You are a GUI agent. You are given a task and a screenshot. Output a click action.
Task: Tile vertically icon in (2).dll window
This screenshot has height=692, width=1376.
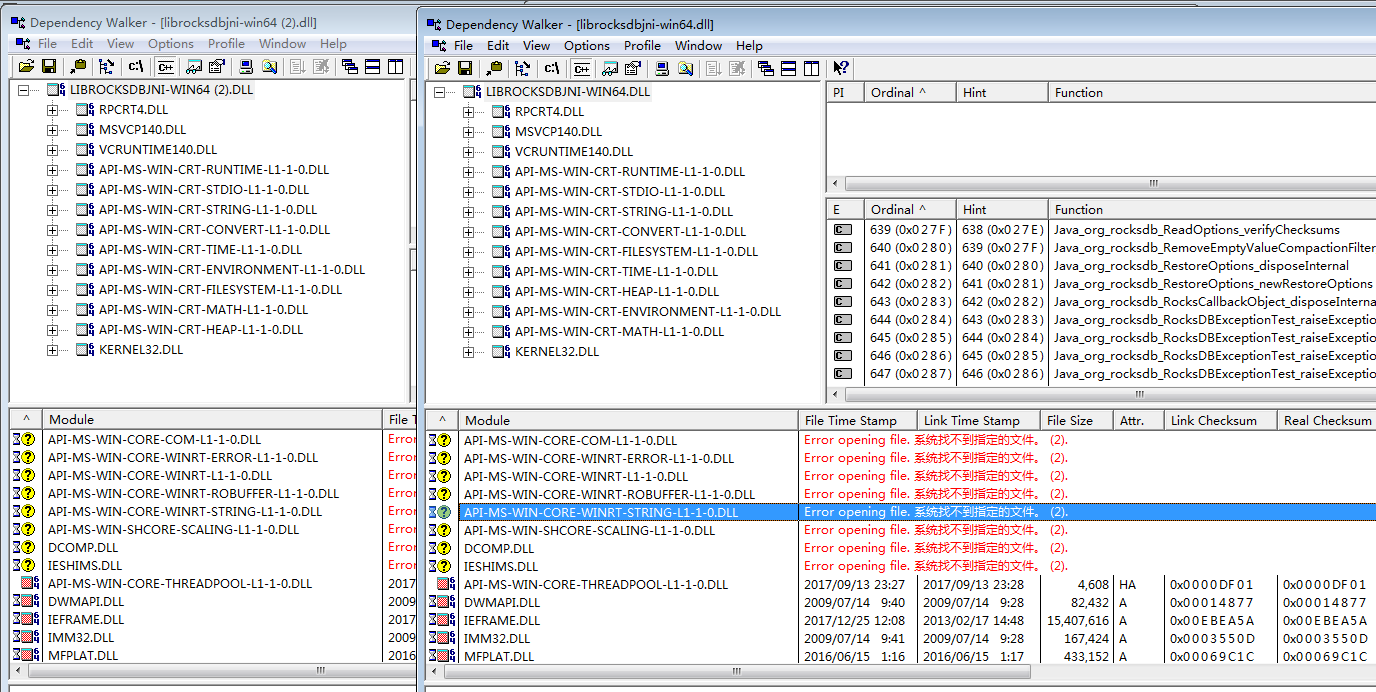click(x=396, y=66)
